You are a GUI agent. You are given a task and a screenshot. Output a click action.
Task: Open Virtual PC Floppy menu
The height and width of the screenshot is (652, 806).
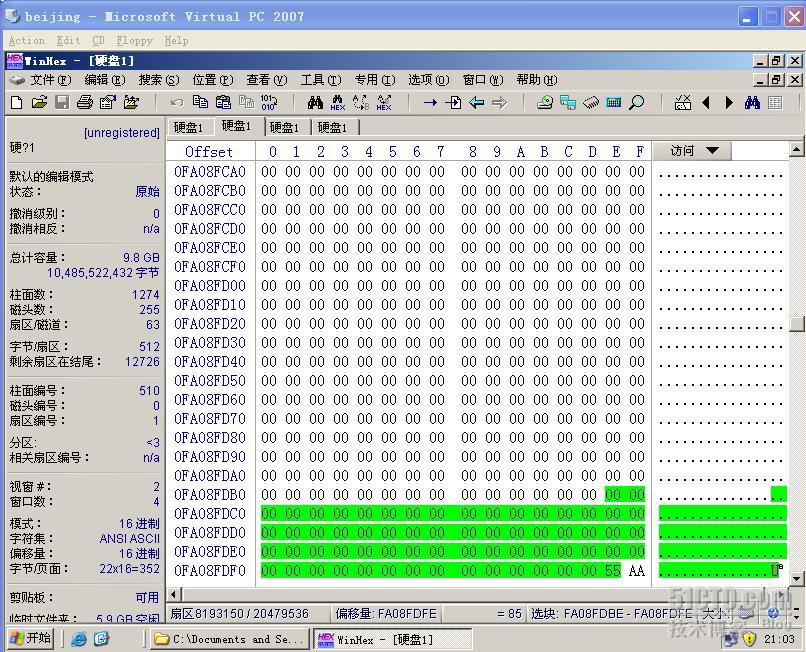[x=135, y=40]
